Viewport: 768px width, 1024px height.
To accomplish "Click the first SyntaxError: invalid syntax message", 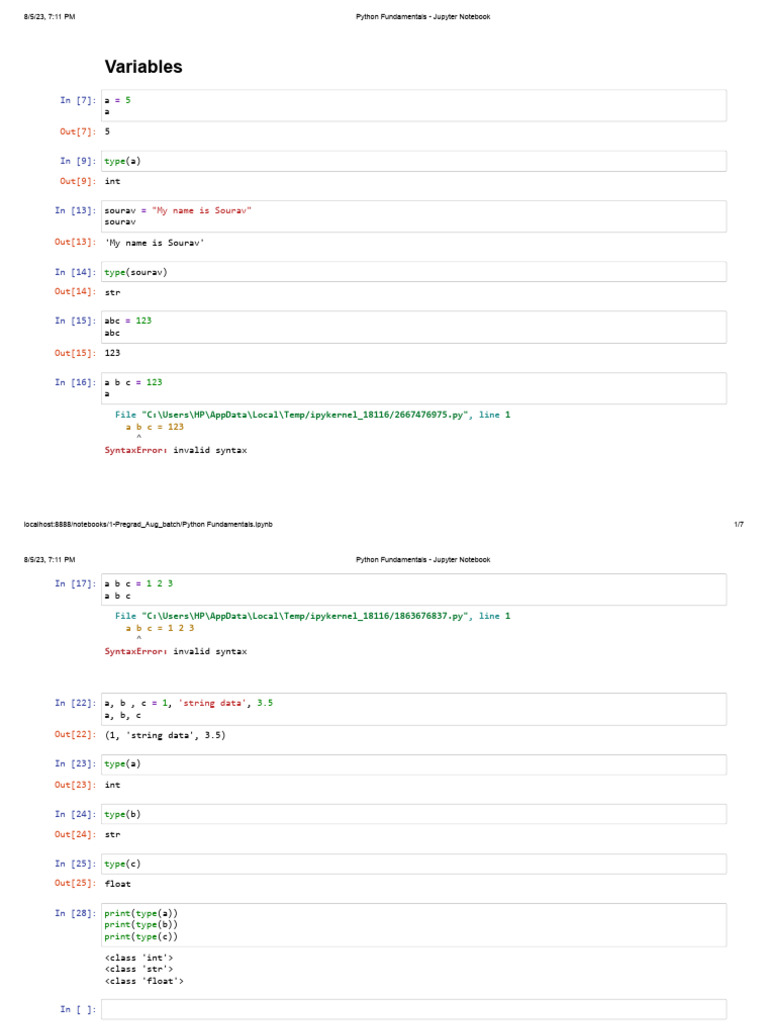I will click(x=176, y=451).
